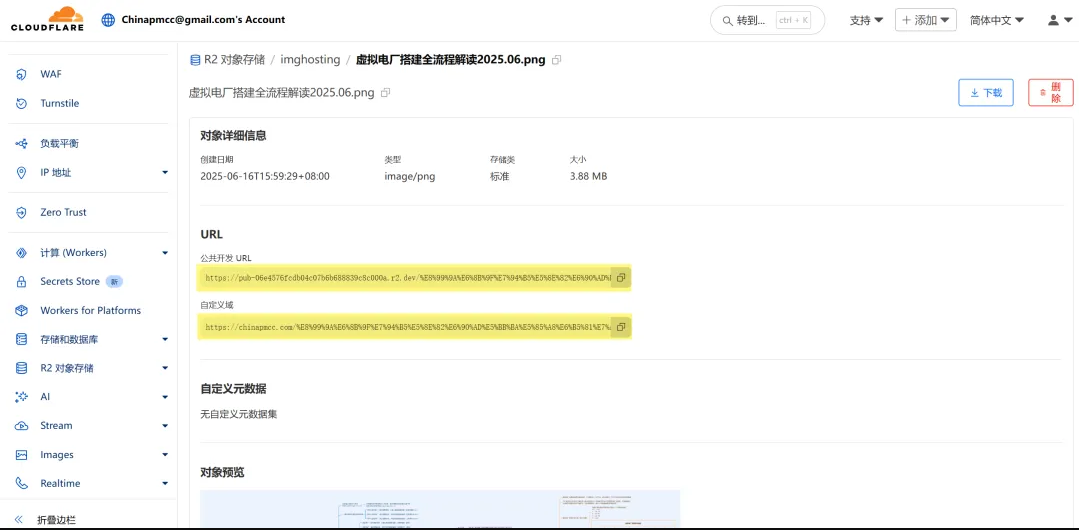Expand the R2 对象存储 submenu arrow
This screenshot has height=530, width=1079.
coord(165,368)
